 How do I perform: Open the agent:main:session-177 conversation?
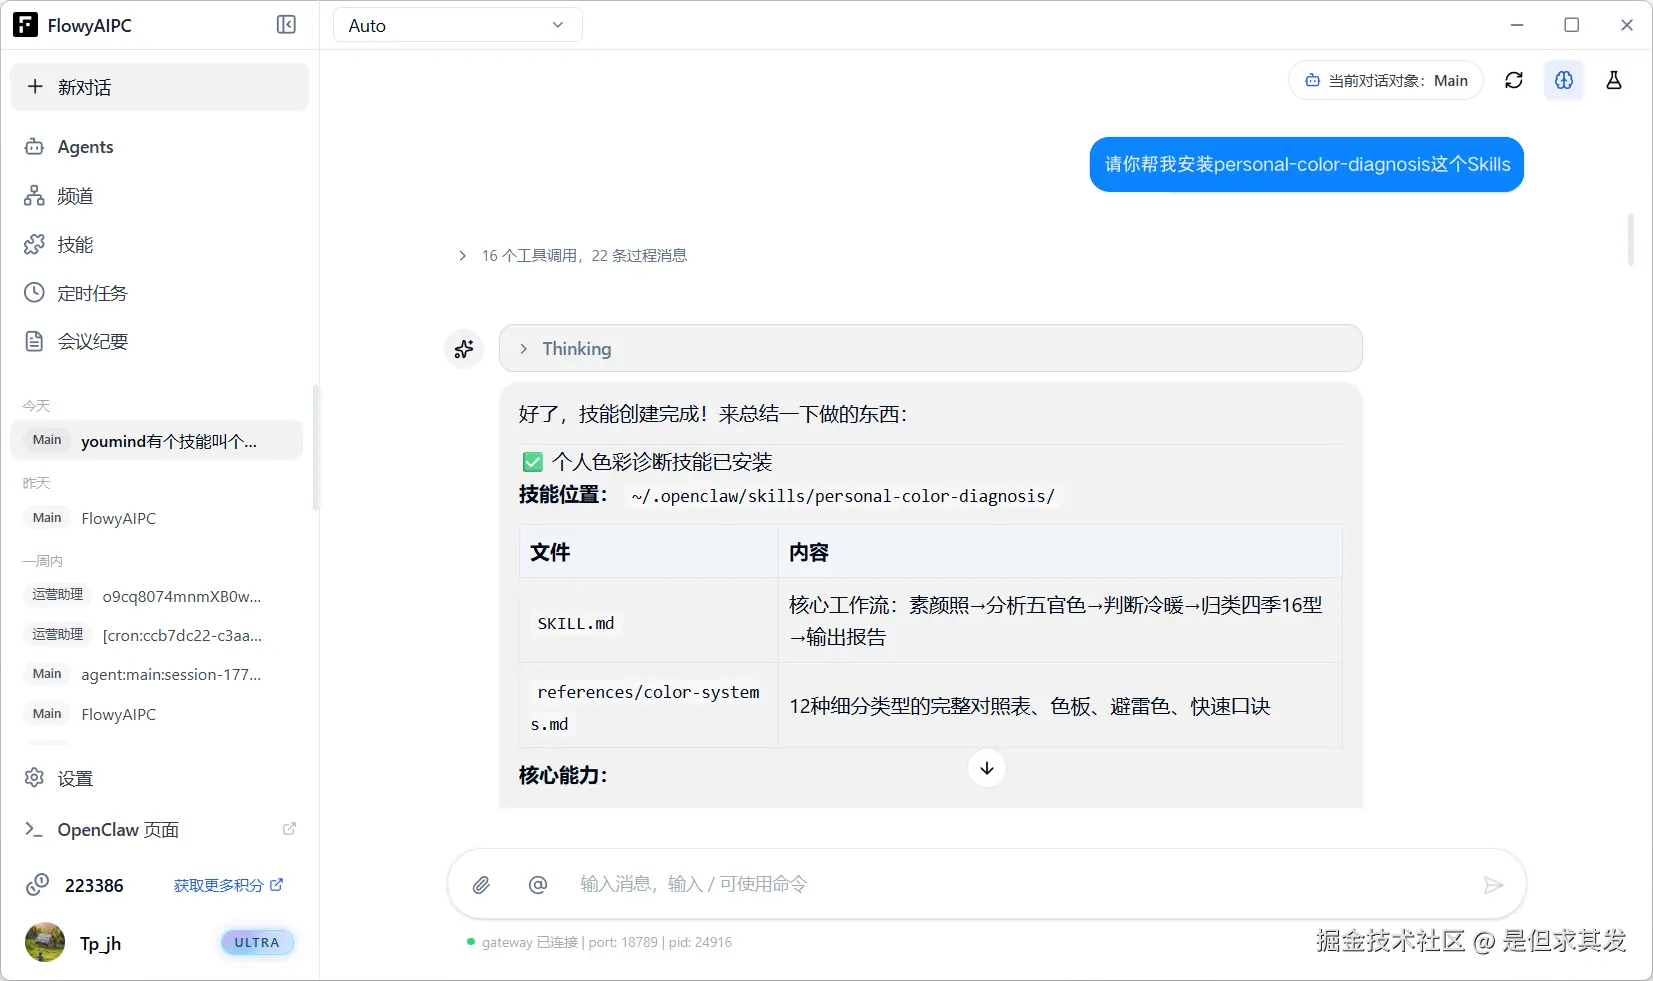tap(157, 674)
